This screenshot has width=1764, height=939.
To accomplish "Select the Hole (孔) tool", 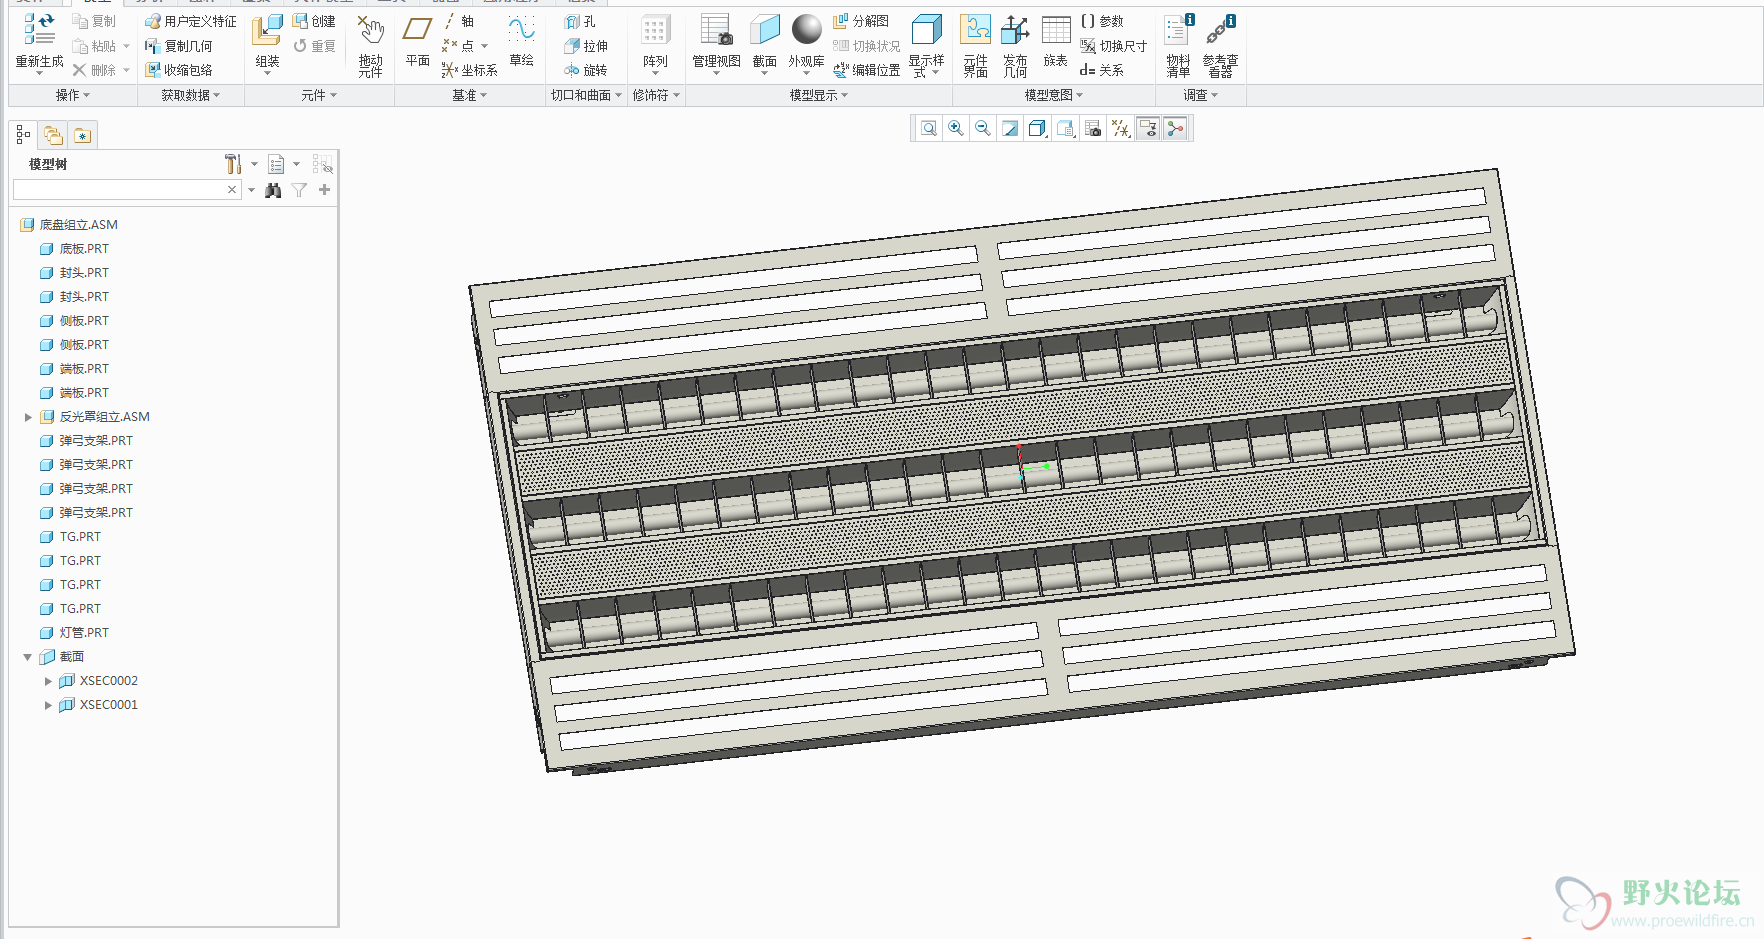I will click(x=580, y=21).
